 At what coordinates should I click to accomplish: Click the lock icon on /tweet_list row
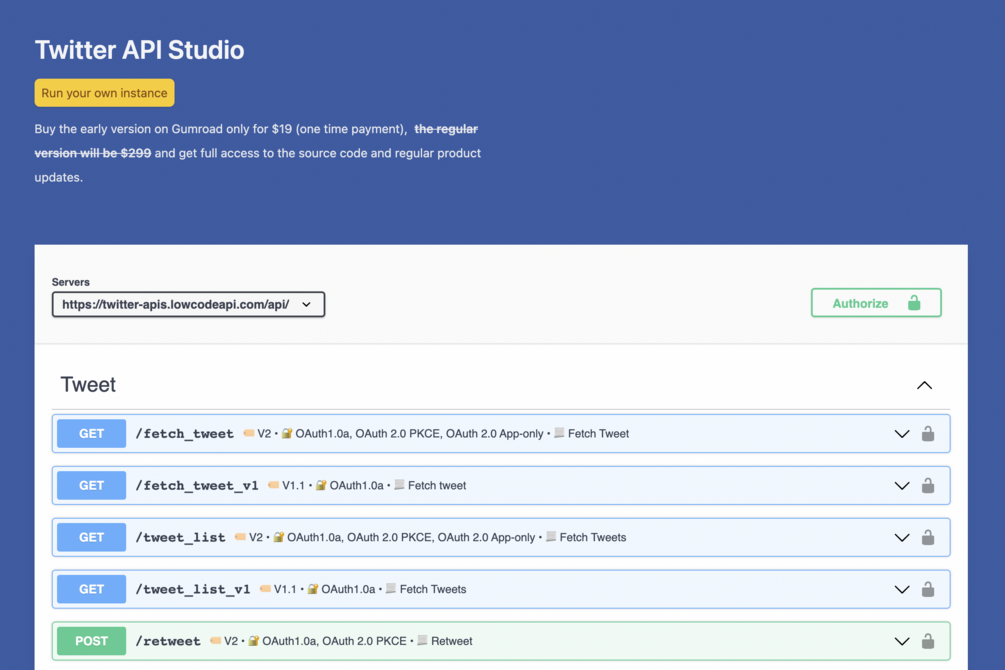[928, 538]
